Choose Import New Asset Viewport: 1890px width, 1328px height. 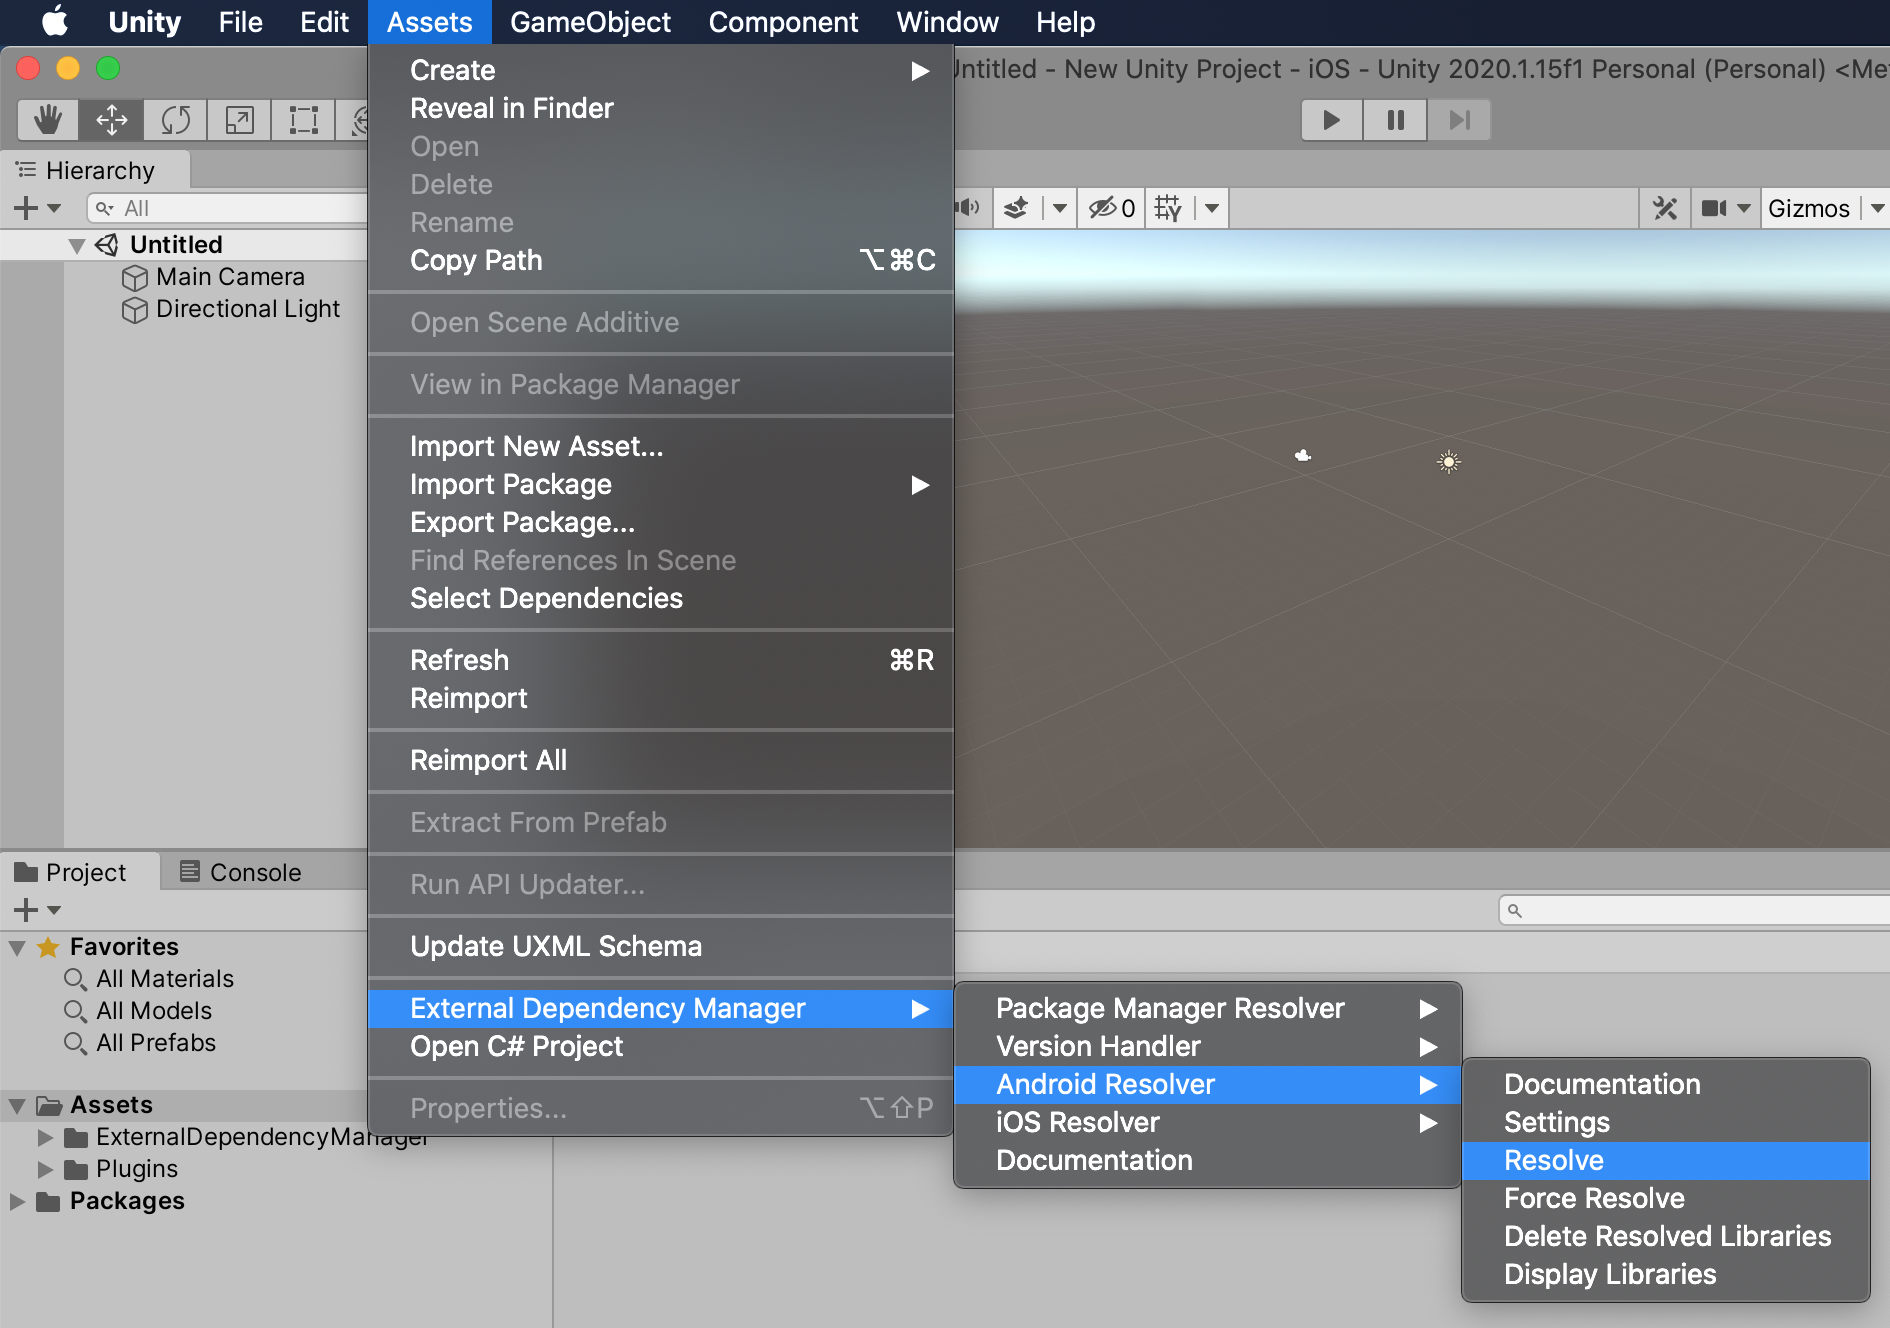661,446
